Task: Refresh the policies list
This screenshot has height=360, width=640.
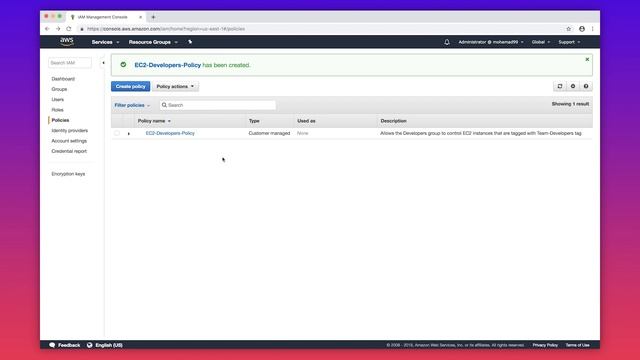Action: pyautogui.click(x=560, y=86)
